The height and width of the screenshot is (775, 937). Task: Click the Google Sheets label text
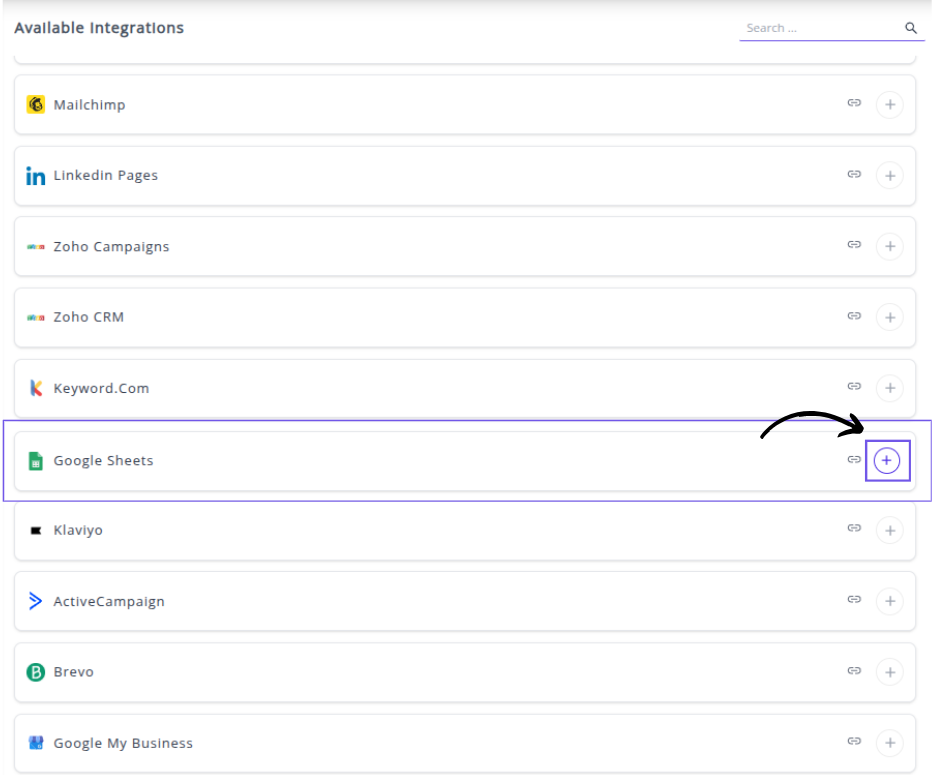coord(103,461)
